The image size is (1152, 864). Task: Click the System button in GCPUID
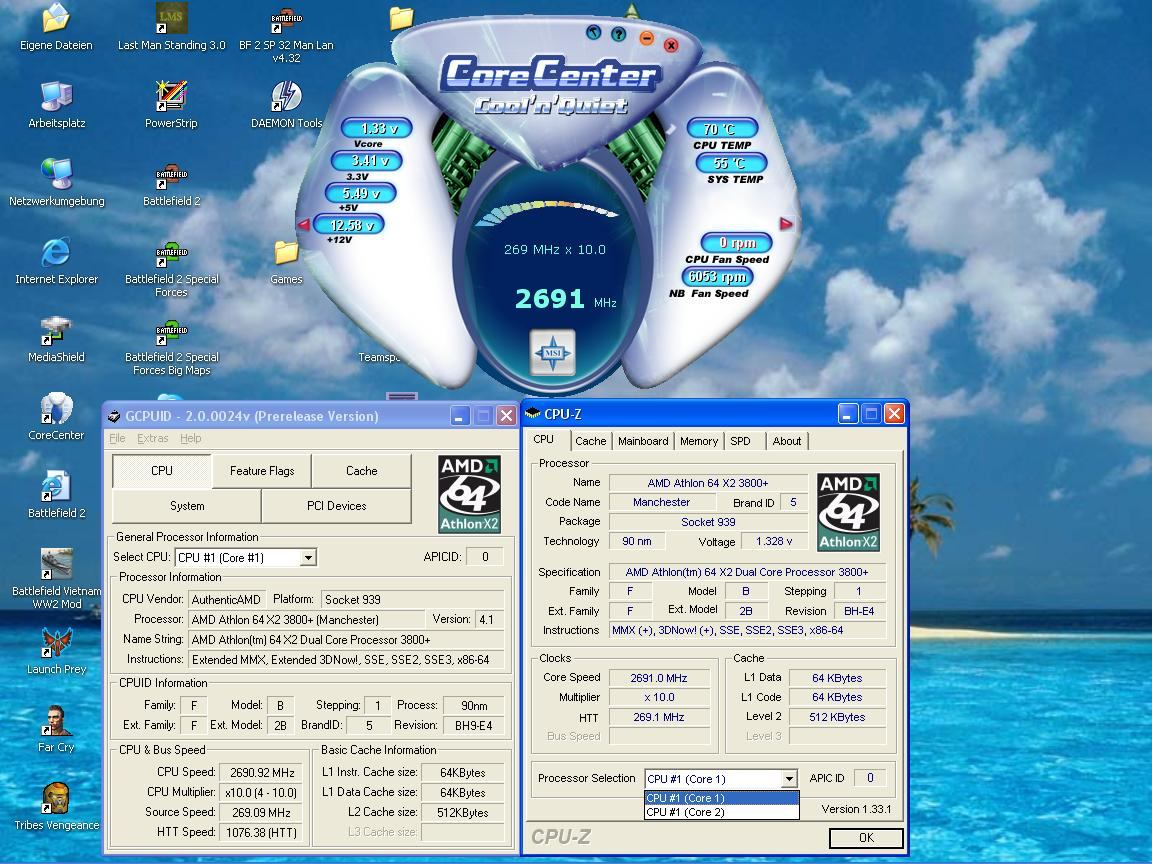tap(187, 506)
